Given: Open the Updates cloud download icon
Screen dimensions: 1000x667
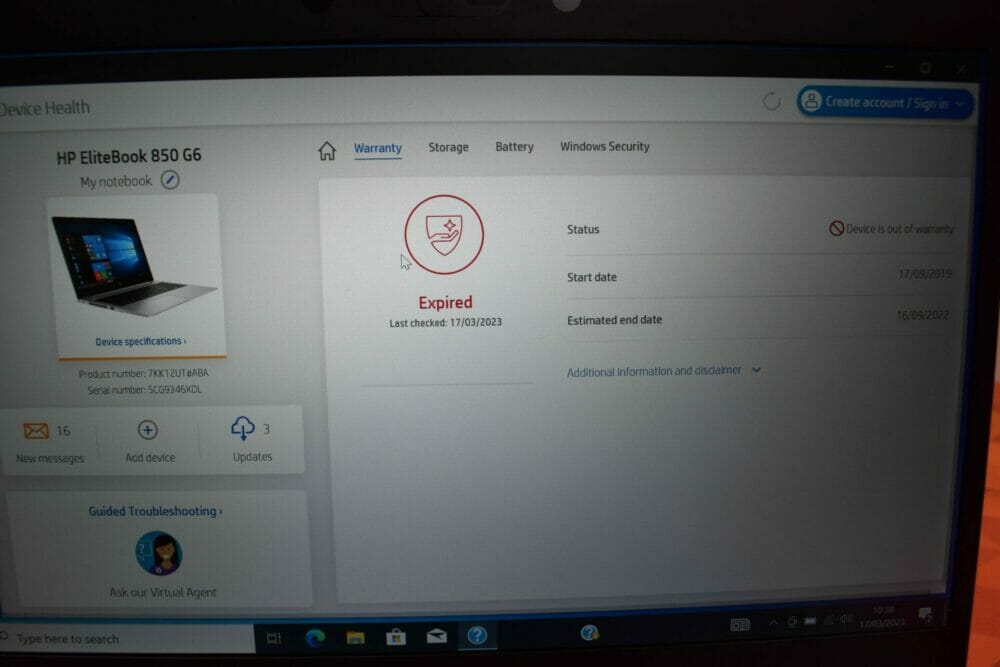Looking at the screenshot, I should point(242,429).
